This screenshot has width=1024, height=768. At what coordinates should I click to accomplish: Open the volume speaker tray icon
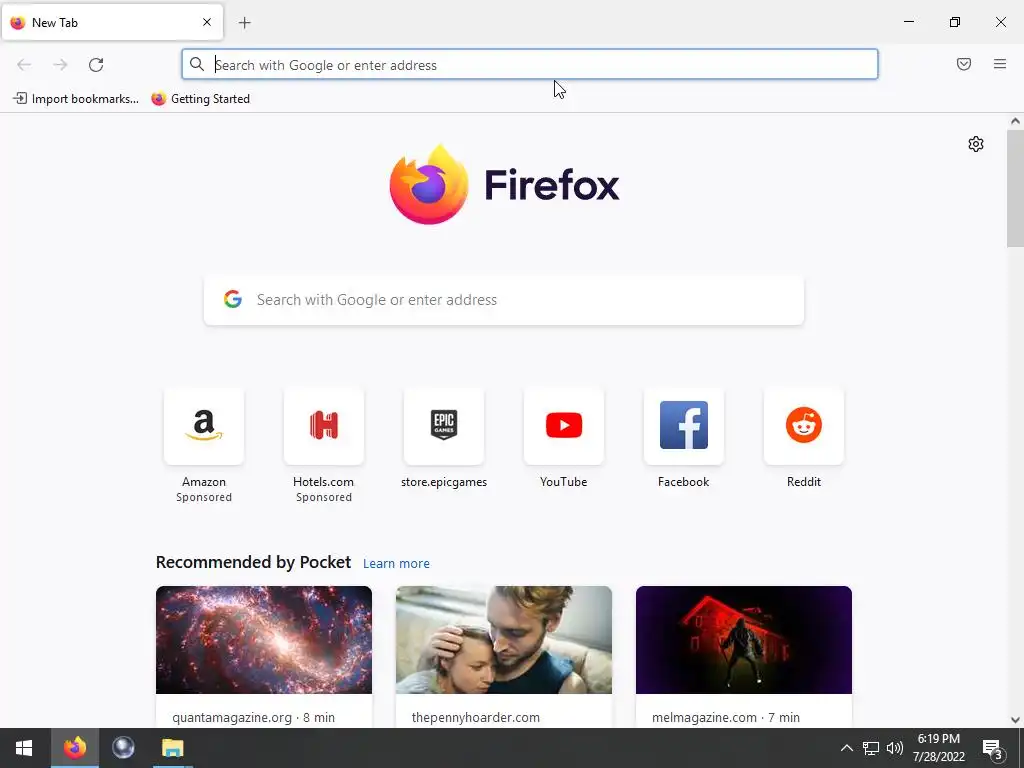click(x=895, y=748)
